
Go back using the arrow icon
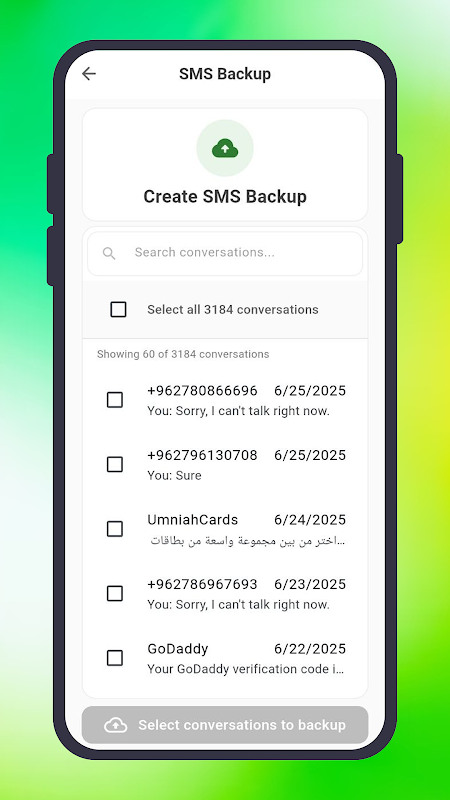(x=89, y=74)
